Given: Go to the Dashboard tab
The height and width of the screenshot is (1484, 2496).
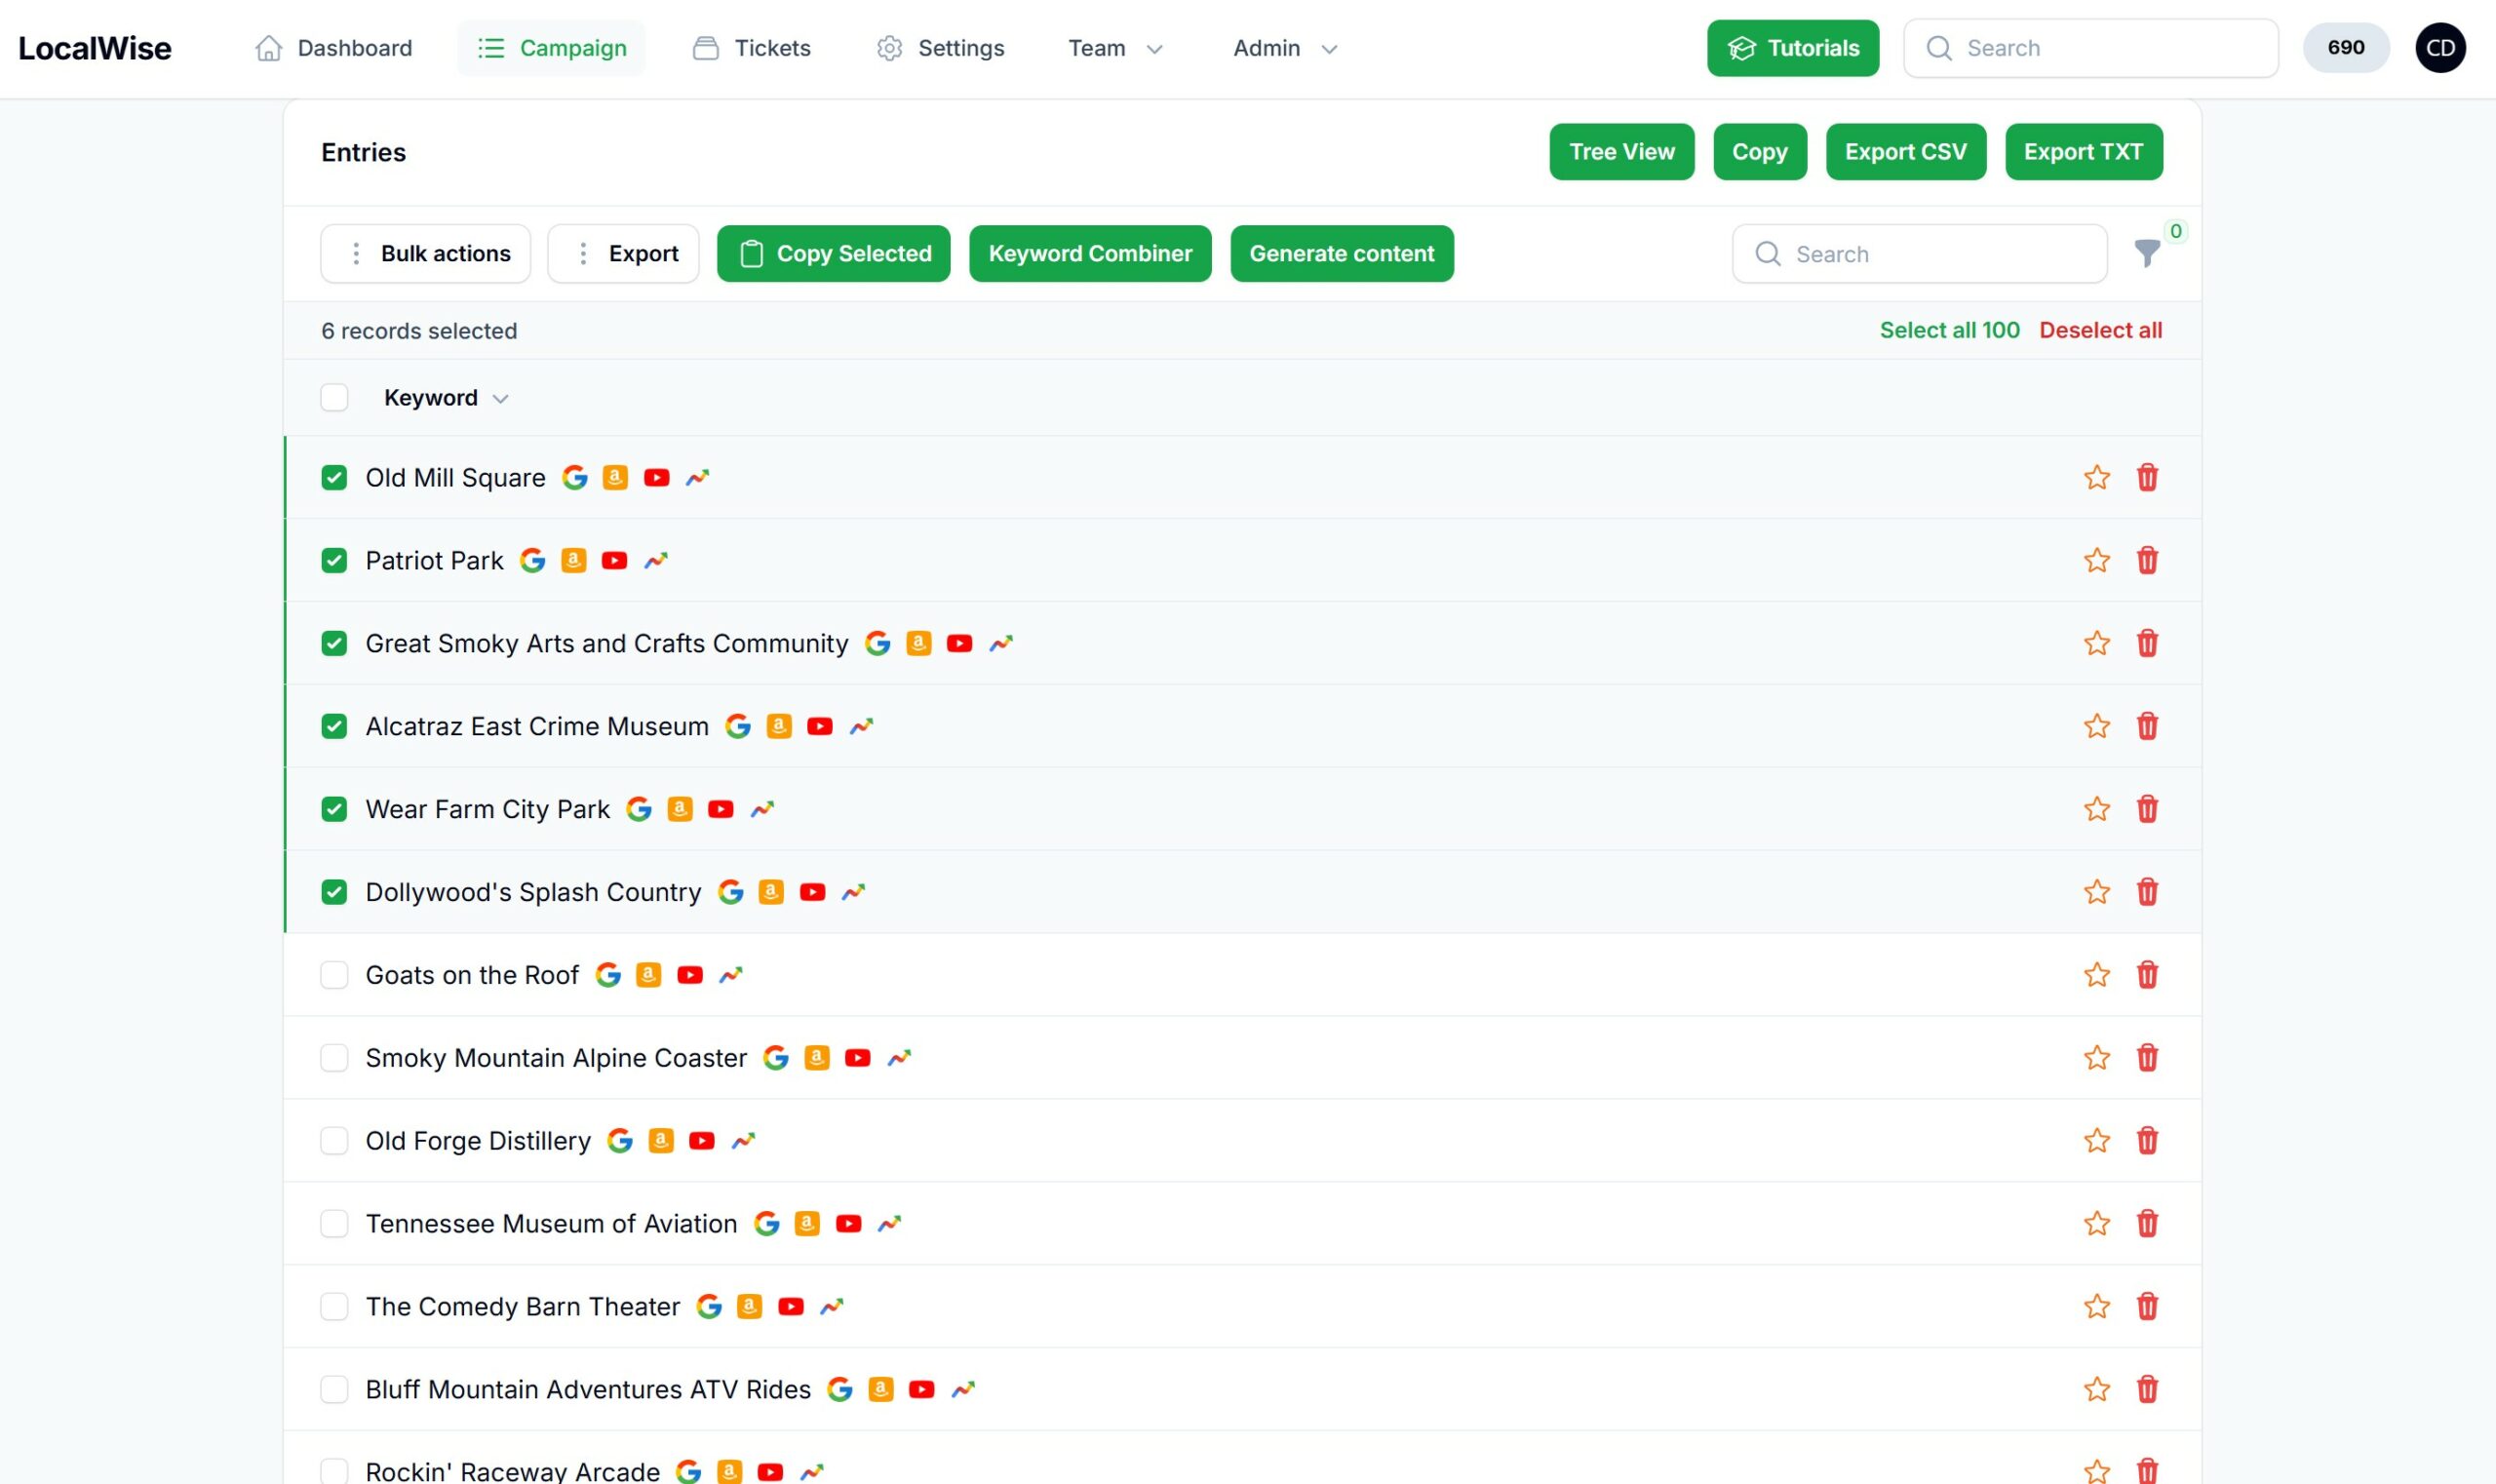Looking at the screenshot, I should (x=333, y=48).
